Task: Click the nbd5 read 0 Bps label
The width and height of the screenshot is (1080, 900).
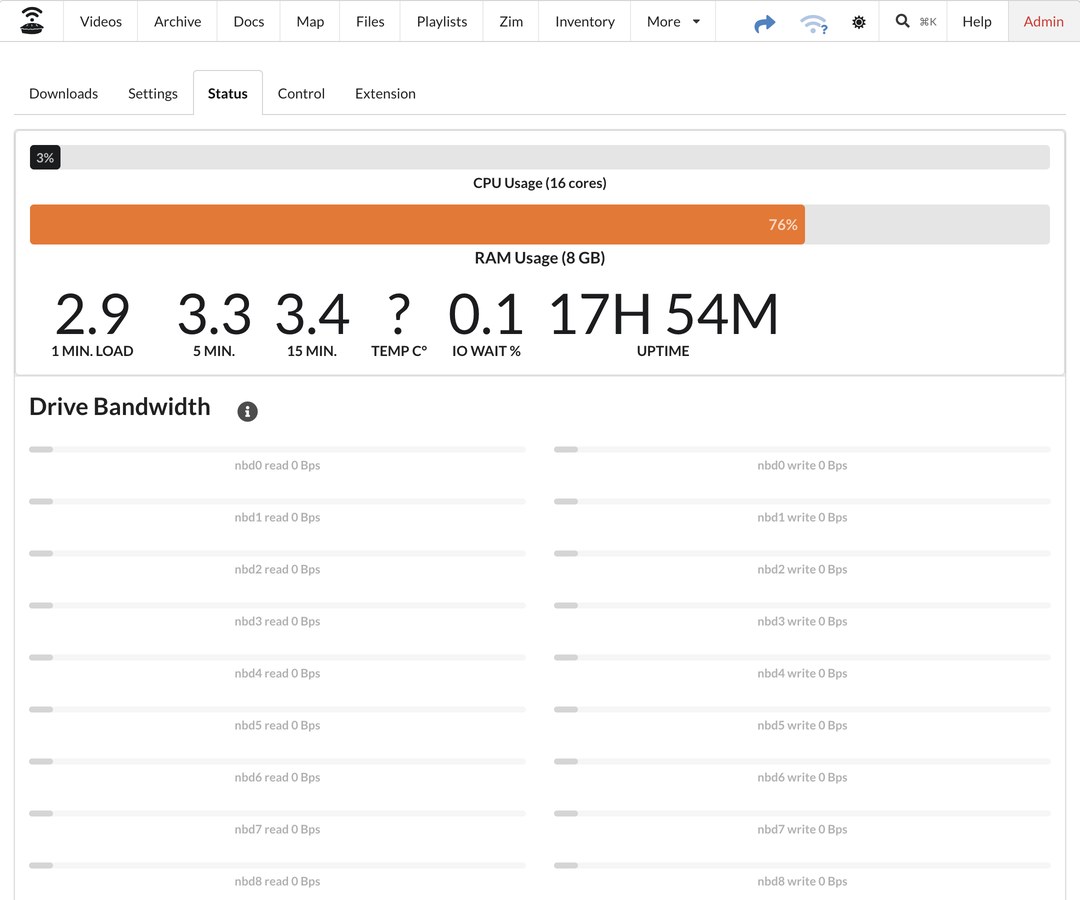Action: [x=277, y=725]
